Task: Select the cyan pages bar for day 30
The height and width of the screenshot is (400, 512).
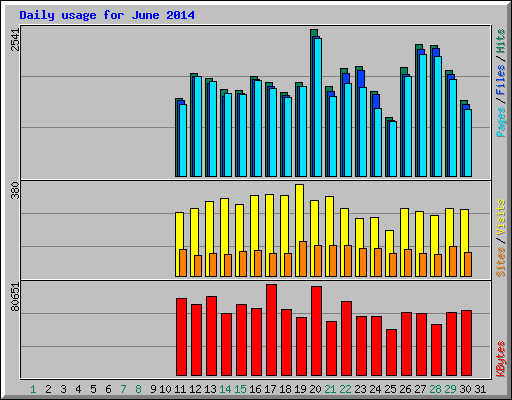Action: (468, 143)
